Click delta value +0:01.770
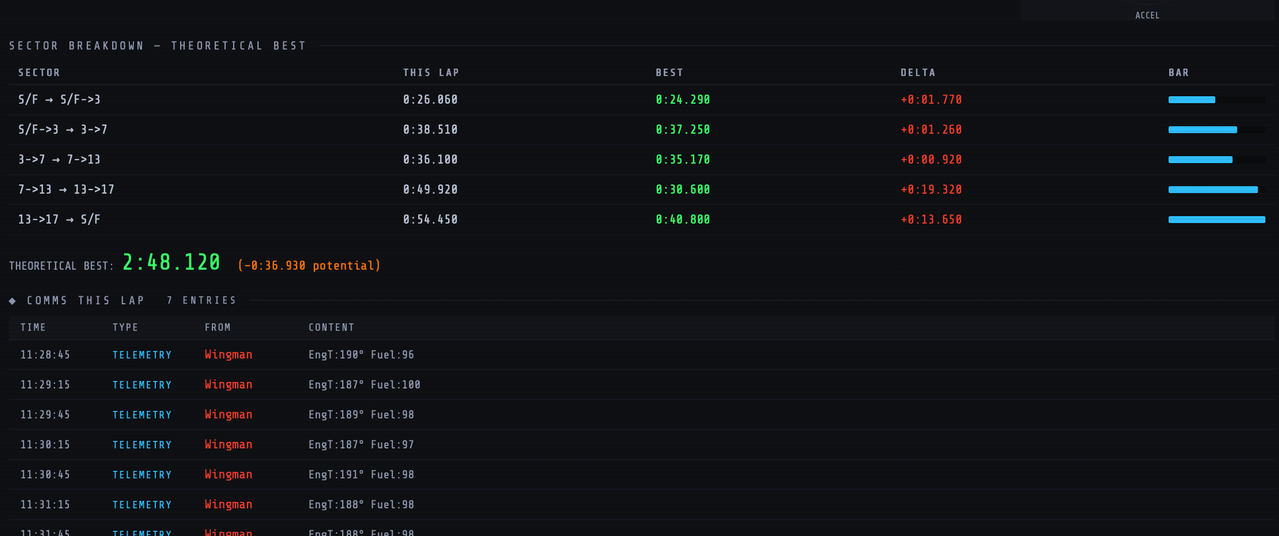Image resolution: width=1279 pixels, height=536 pixels. 931,100
